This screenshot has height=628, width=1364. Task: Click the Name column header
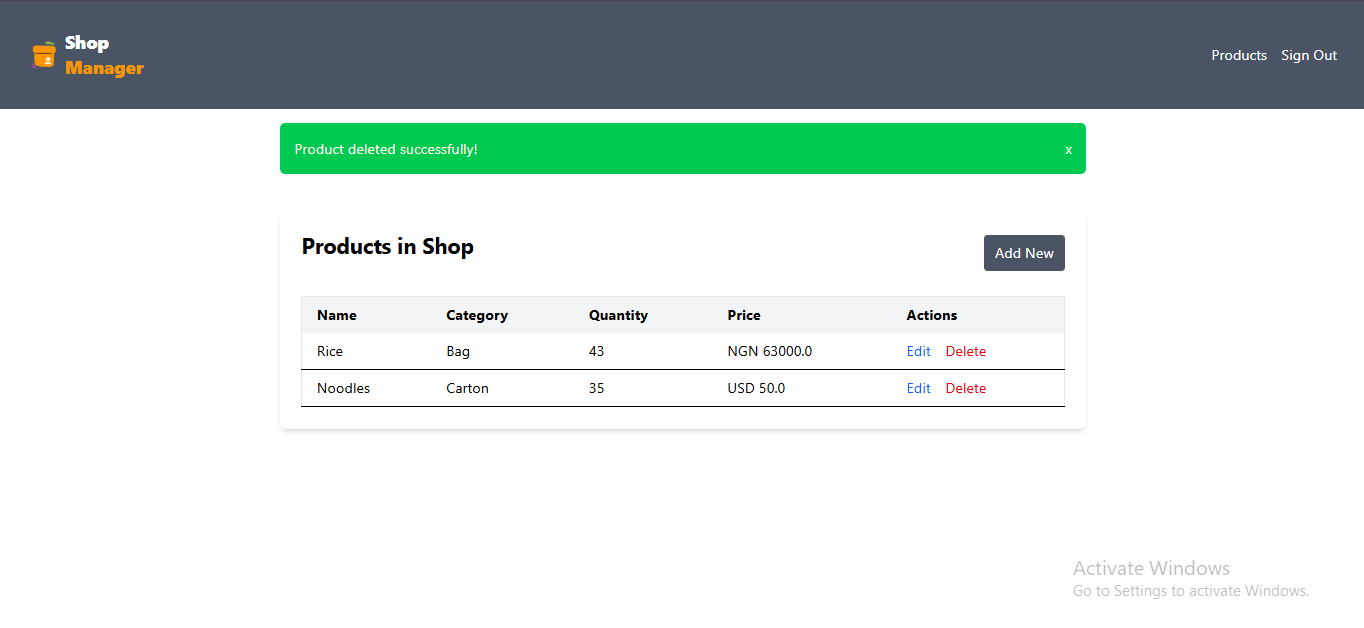click(336, 315)
